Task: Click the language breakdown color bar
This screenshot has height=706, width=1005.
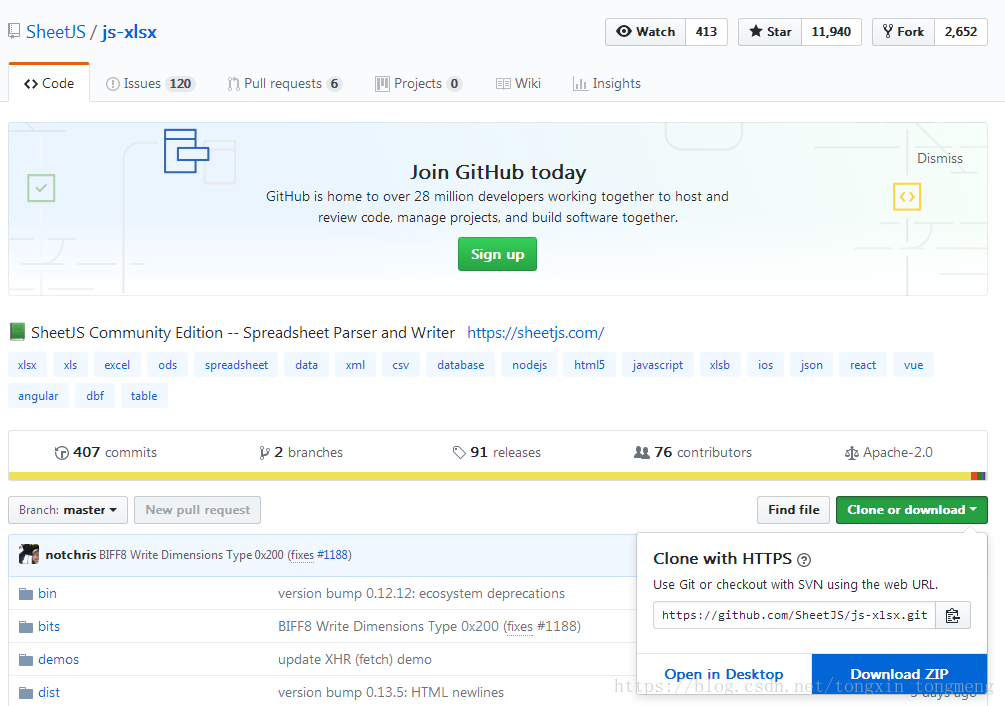Action: pyautogui.click(x=498, y=476)
